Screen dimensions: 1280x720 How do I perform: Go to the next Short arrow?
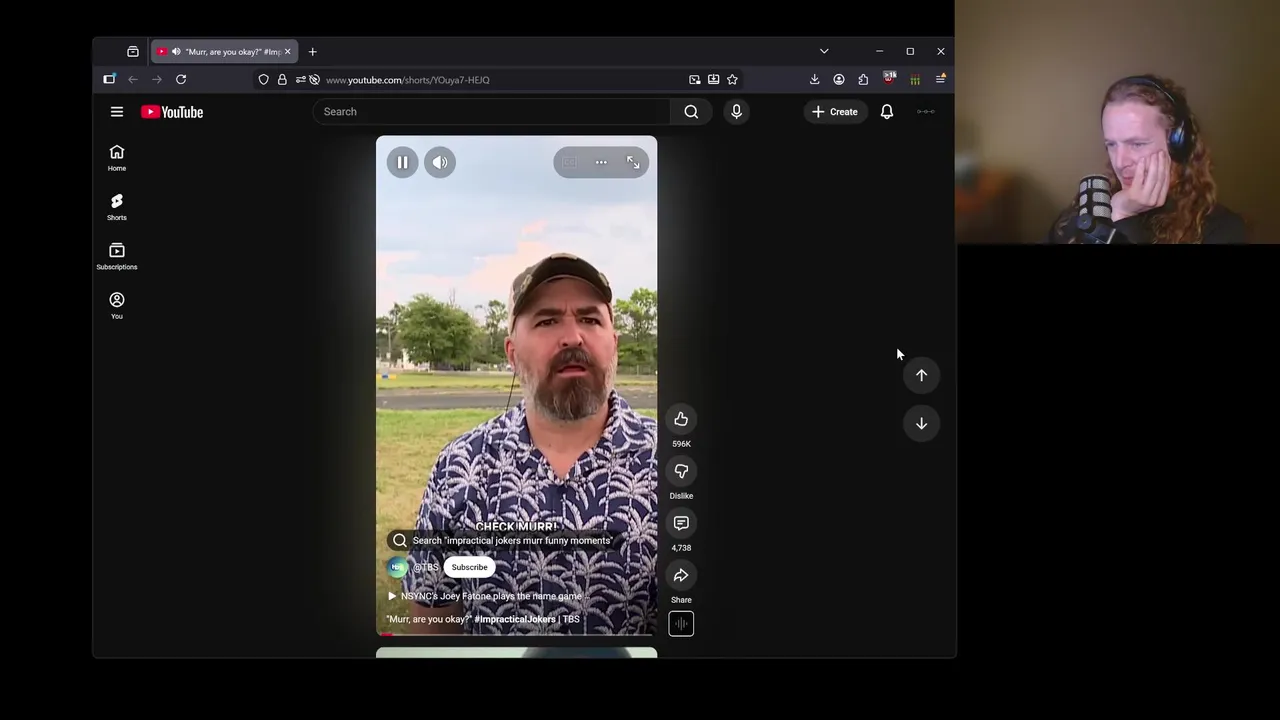[921, 423]
